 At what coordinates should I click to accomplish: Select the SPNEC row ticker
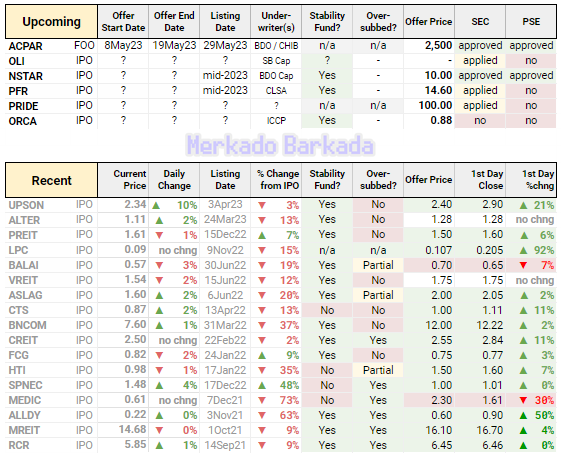point(25,386)
